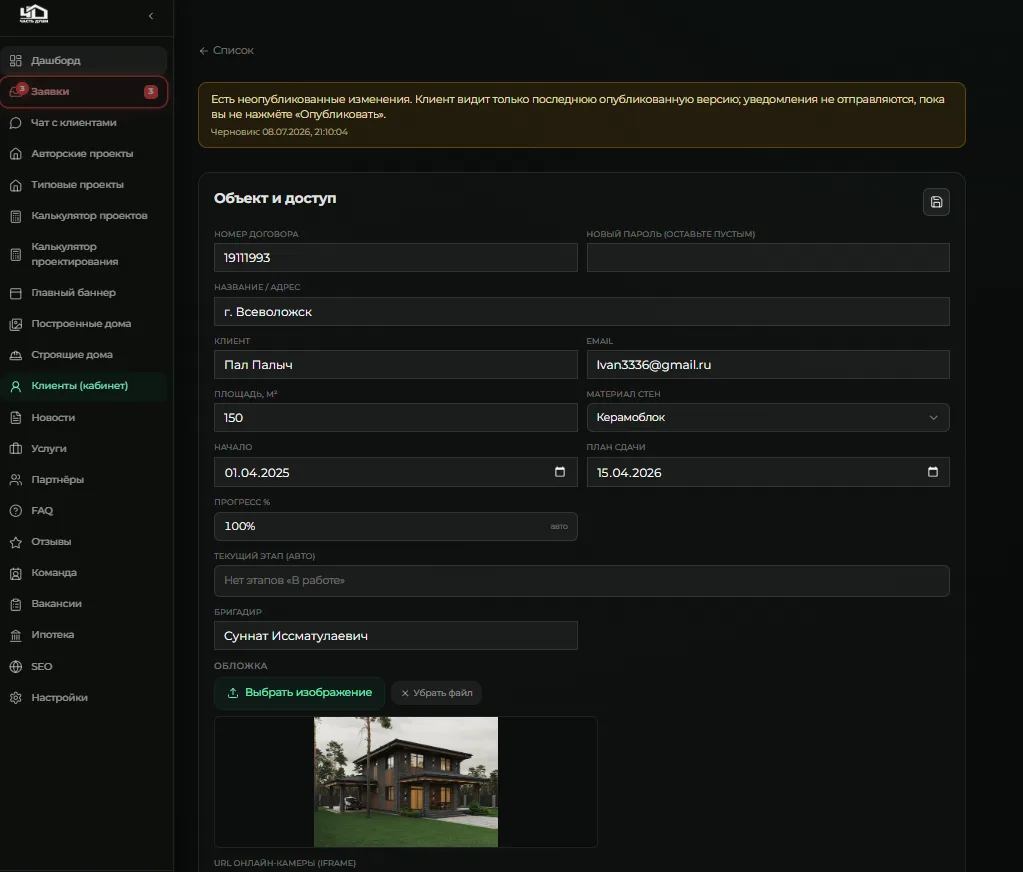The width and height of the screenshot is (1023, 872).
Task: Open Новости section
Action: point(84,417)
